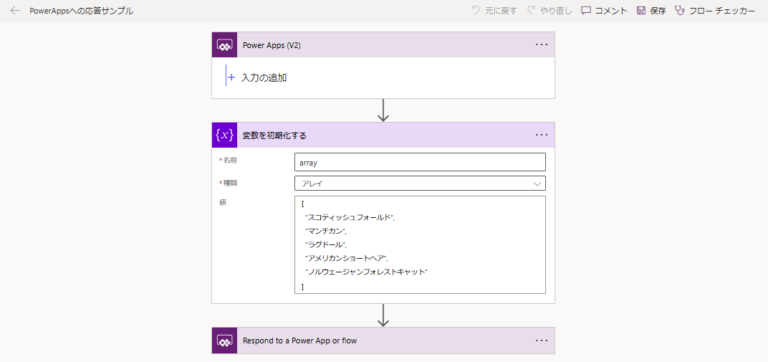Click the 元に戻す label
Screen dimensions: 768x362
click(501, 11)
